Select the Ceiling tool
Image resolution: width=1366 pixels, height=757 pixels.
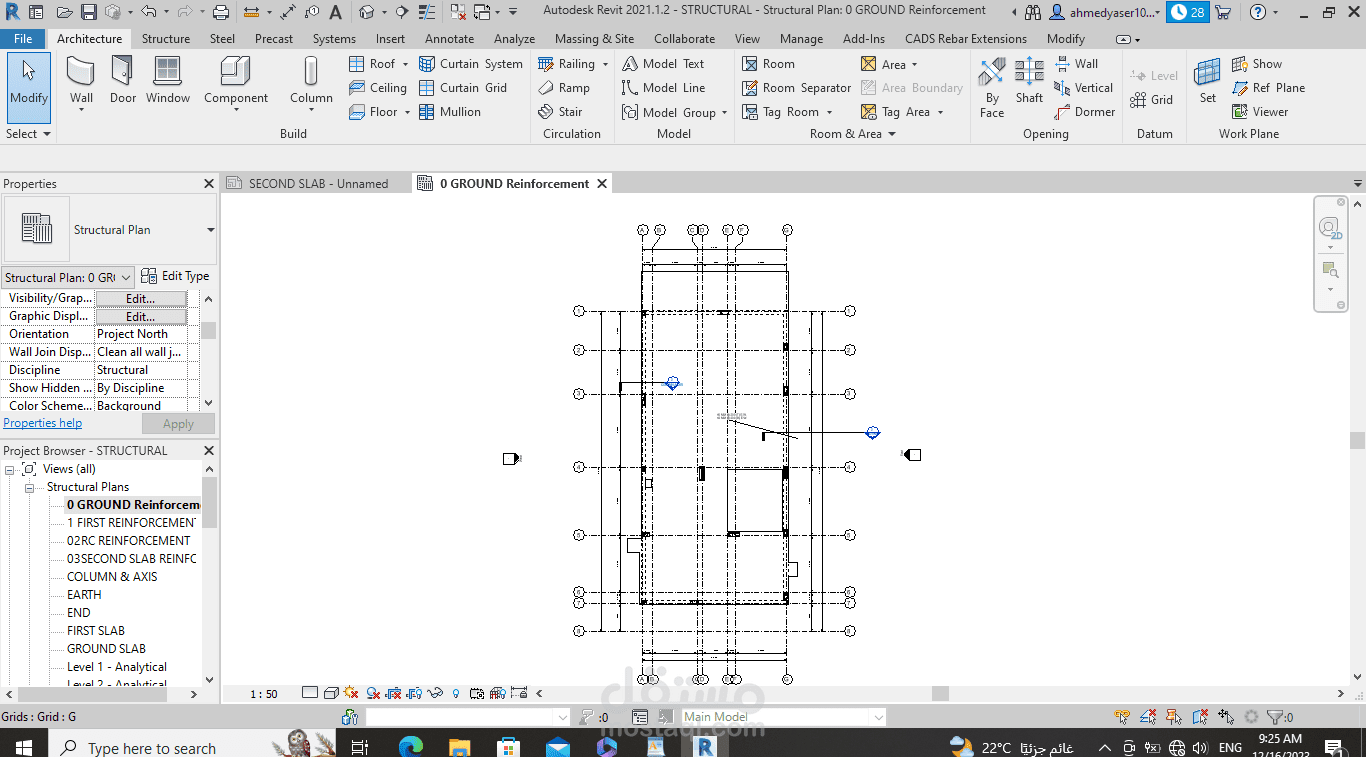coord(377,88)
